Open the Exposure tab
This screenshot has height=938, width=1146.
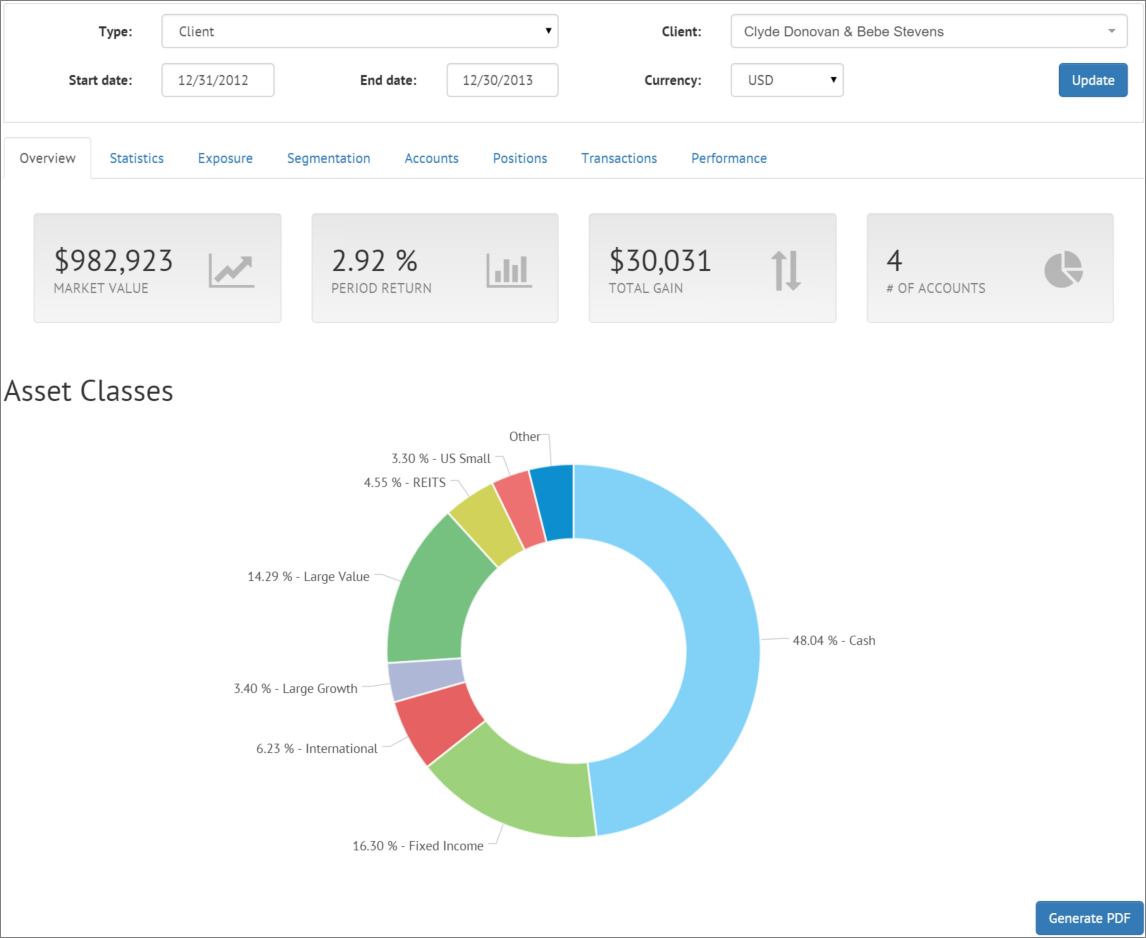225,158
